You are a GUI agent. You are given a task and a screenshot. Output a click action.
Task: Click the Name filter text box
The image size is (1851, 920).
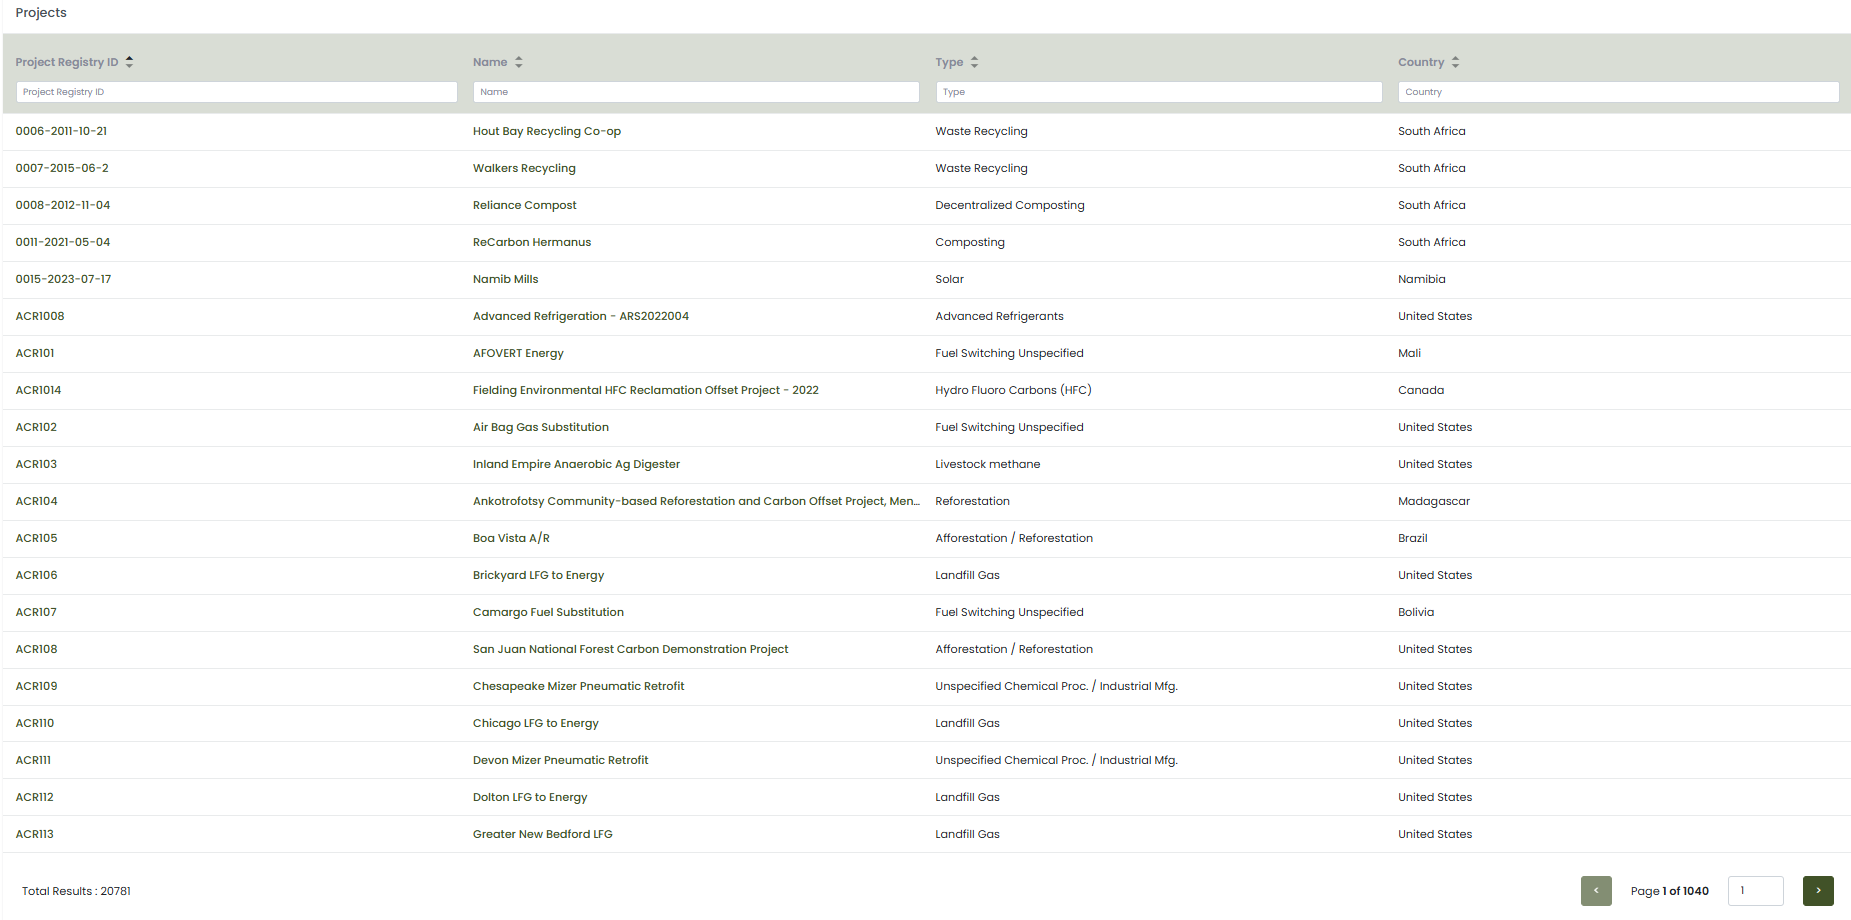(695, 92)
